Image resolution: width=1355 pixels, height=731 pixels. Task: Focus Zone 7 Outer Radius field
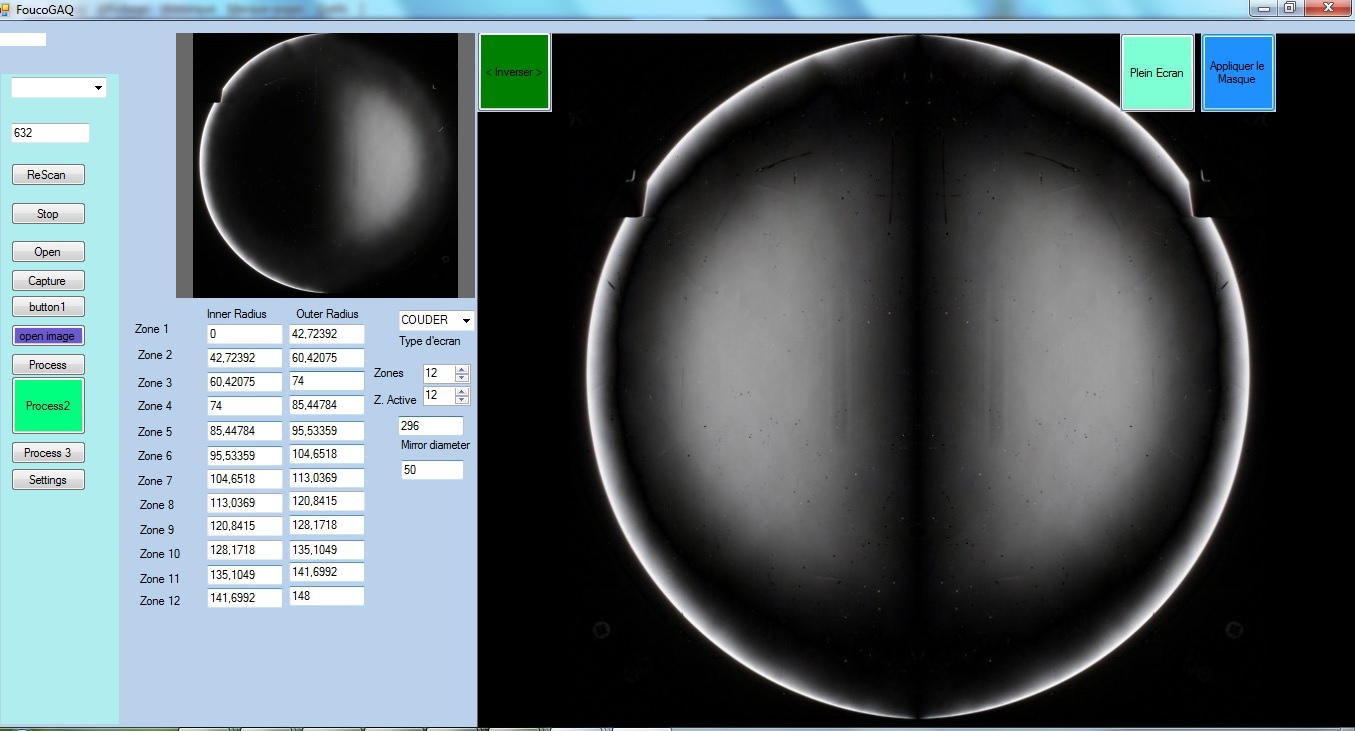point(327,478)
